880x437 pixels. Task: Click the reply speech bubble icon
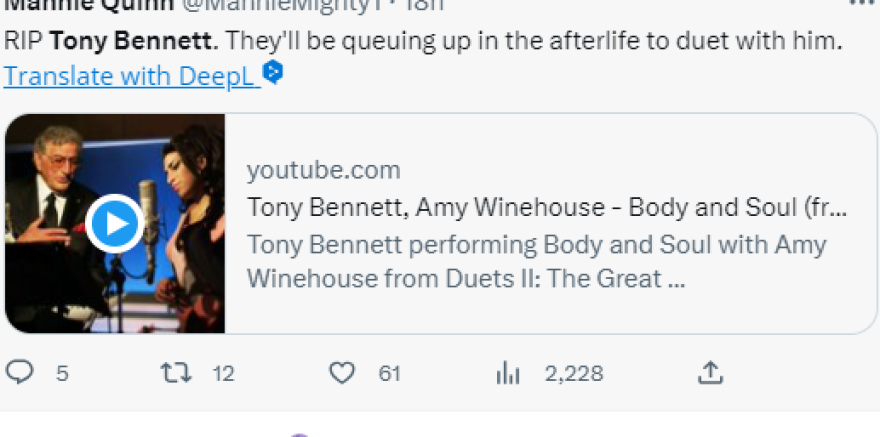tap(21, 373)
